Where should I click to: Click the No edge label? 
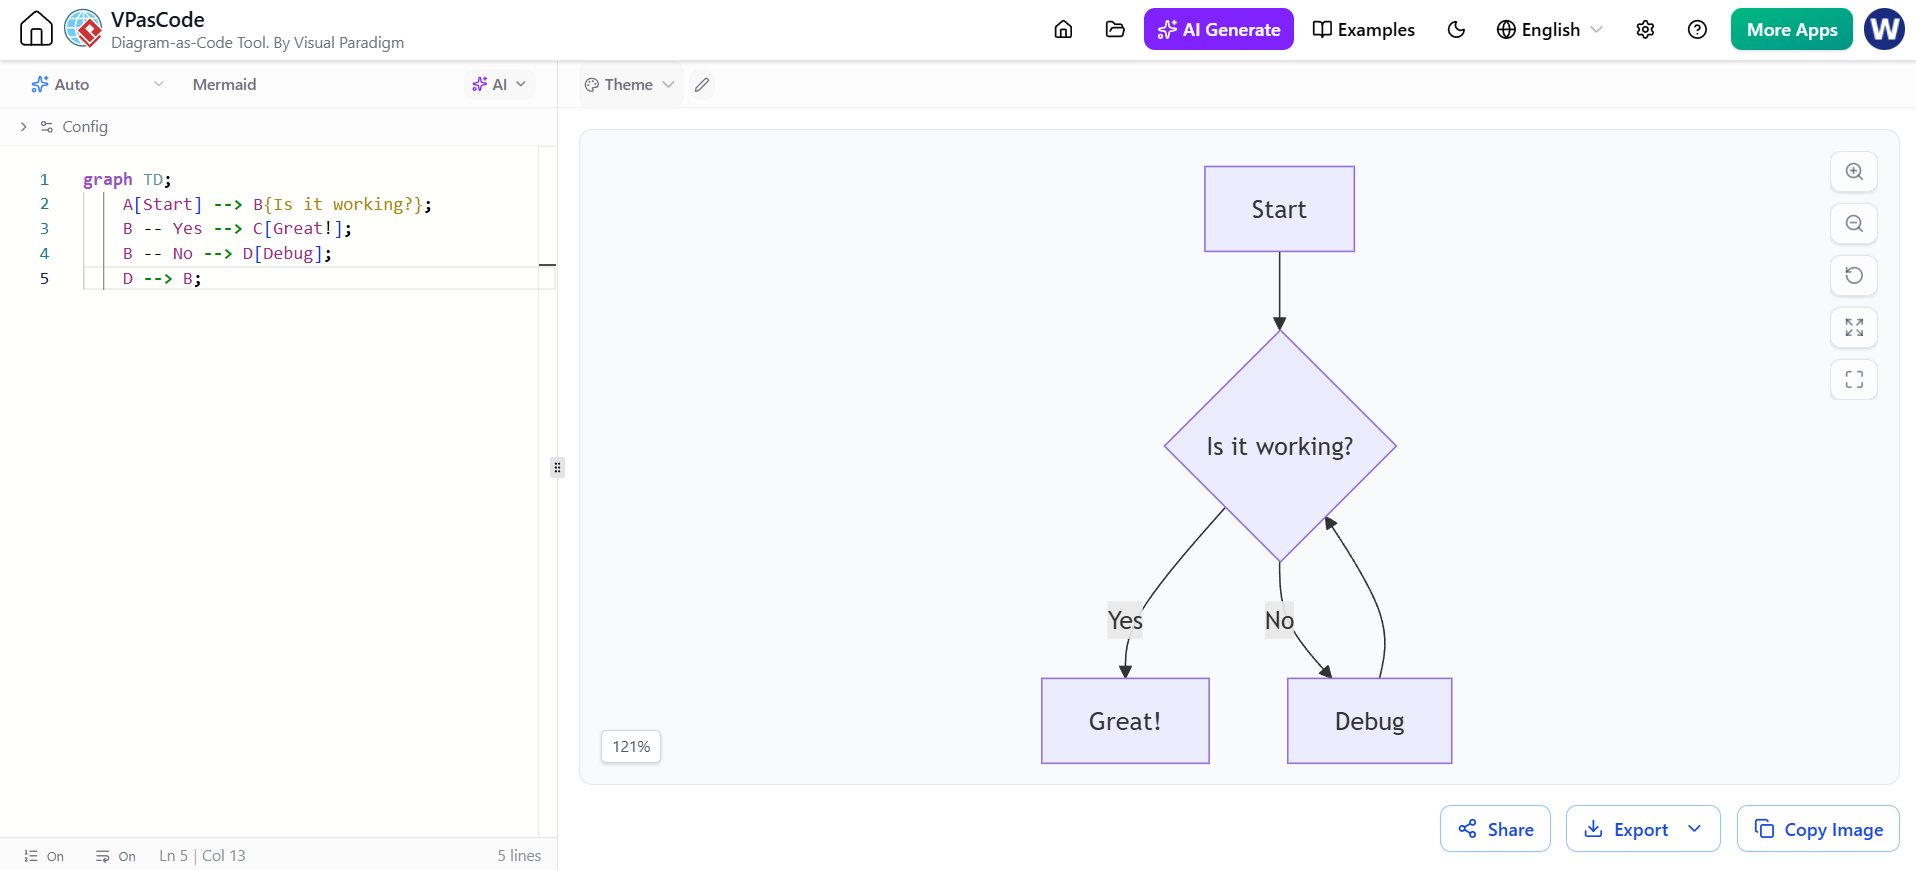coord(1279,620)
